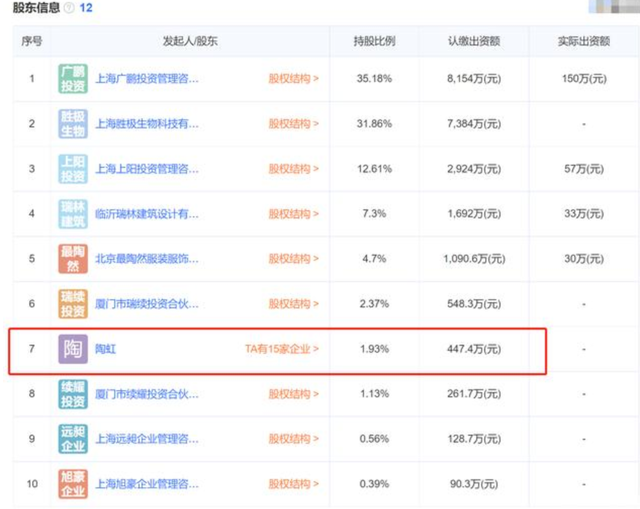The width and height of the screenshot is (640, 509).
Task: Click the 57万(元) actual contribution
Action: point(584,169)
